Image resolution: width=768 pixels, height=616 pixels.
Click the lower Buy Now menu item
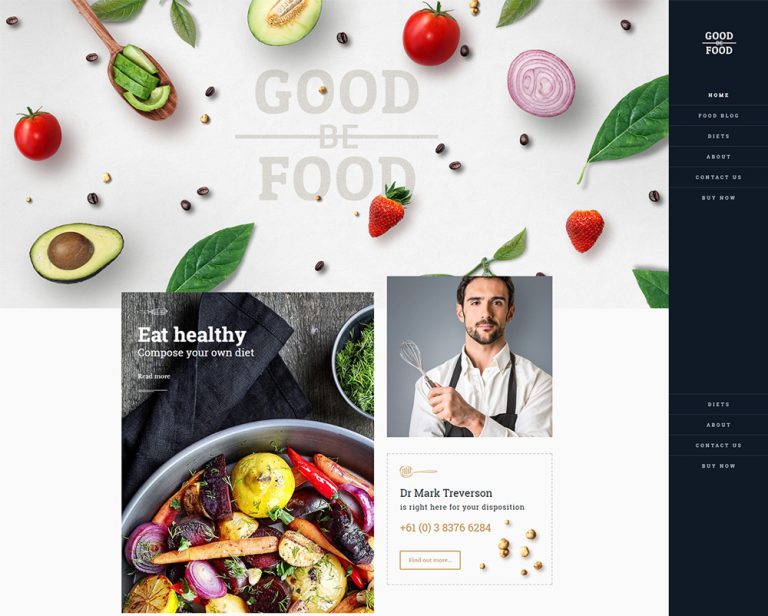click(x=718, y=466)
